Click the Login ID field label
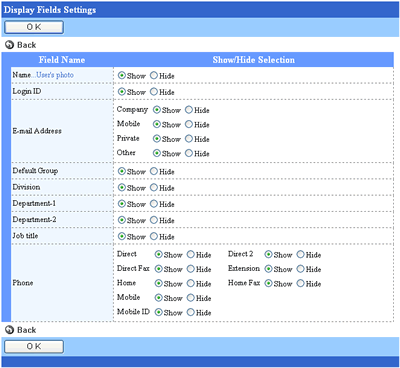 (27, 91)
